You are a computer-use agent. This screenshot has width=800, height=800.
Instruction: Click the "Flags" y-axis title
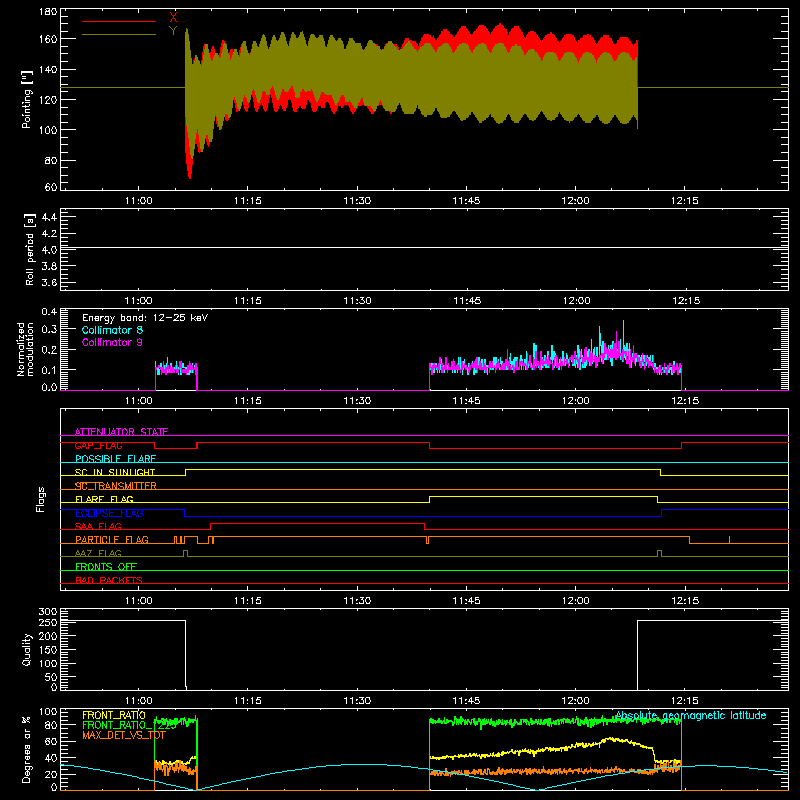(x=40, y=499)
